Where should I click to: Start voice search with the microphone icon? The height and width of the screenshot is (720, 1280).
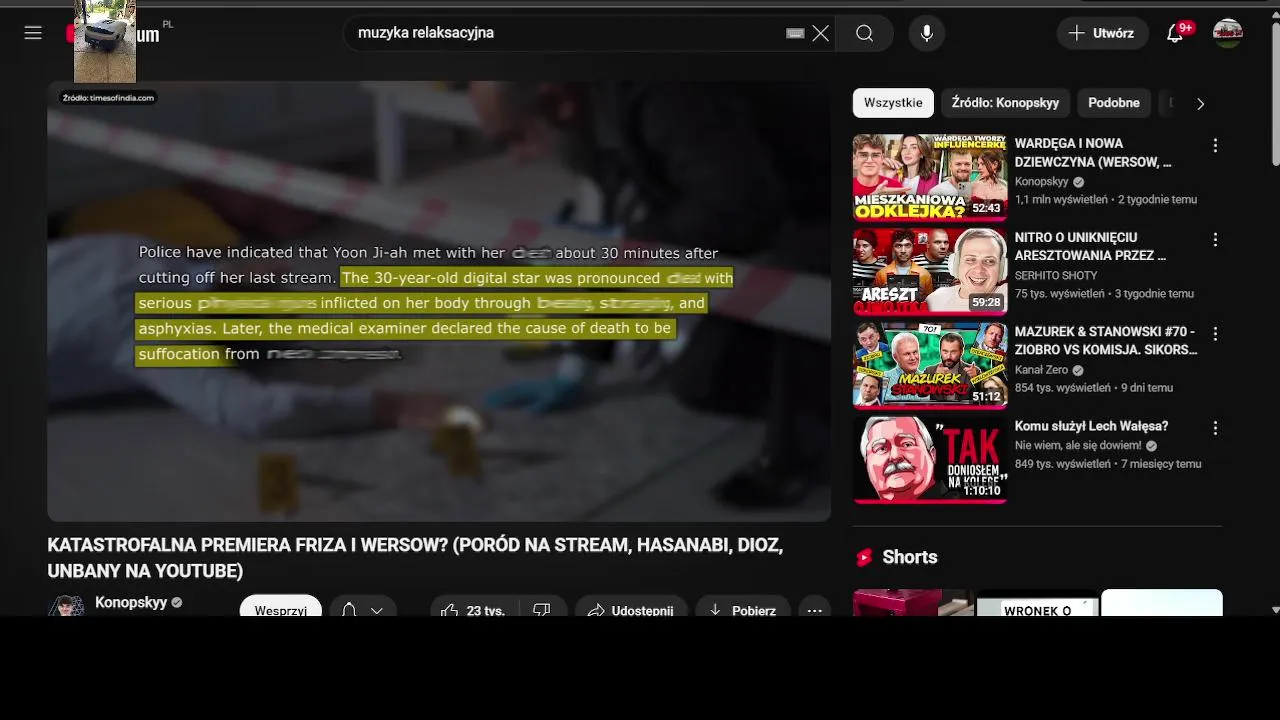[927, 33]
